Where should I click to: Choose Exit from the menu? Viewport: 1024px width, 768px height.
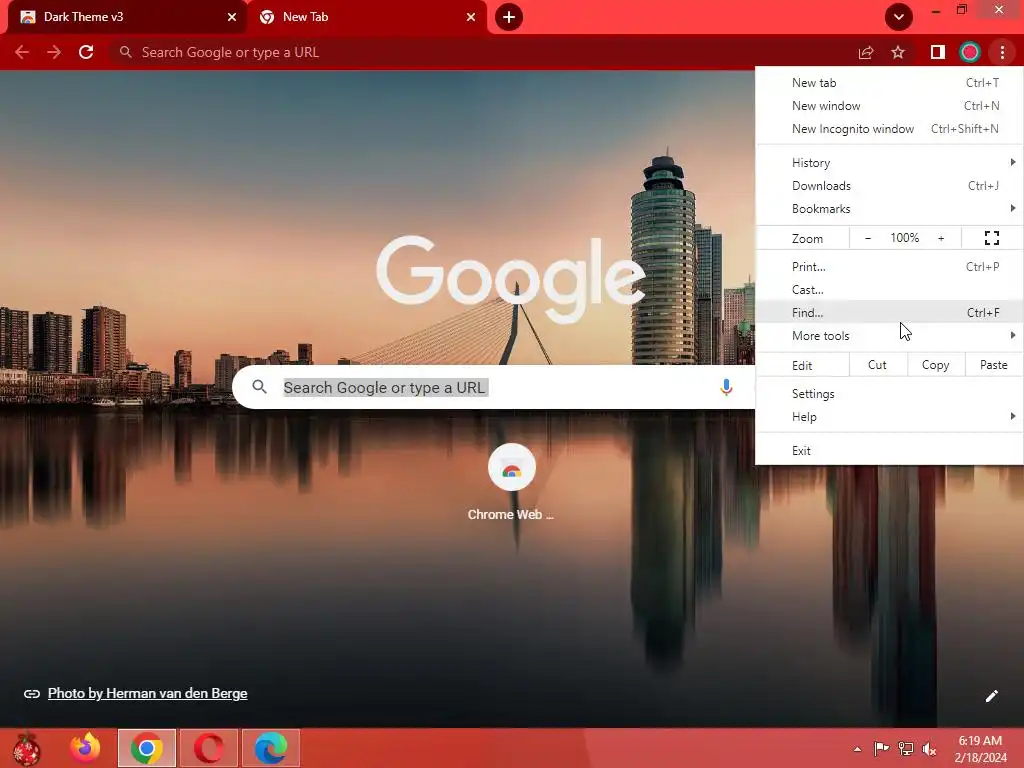click(889, 451)
